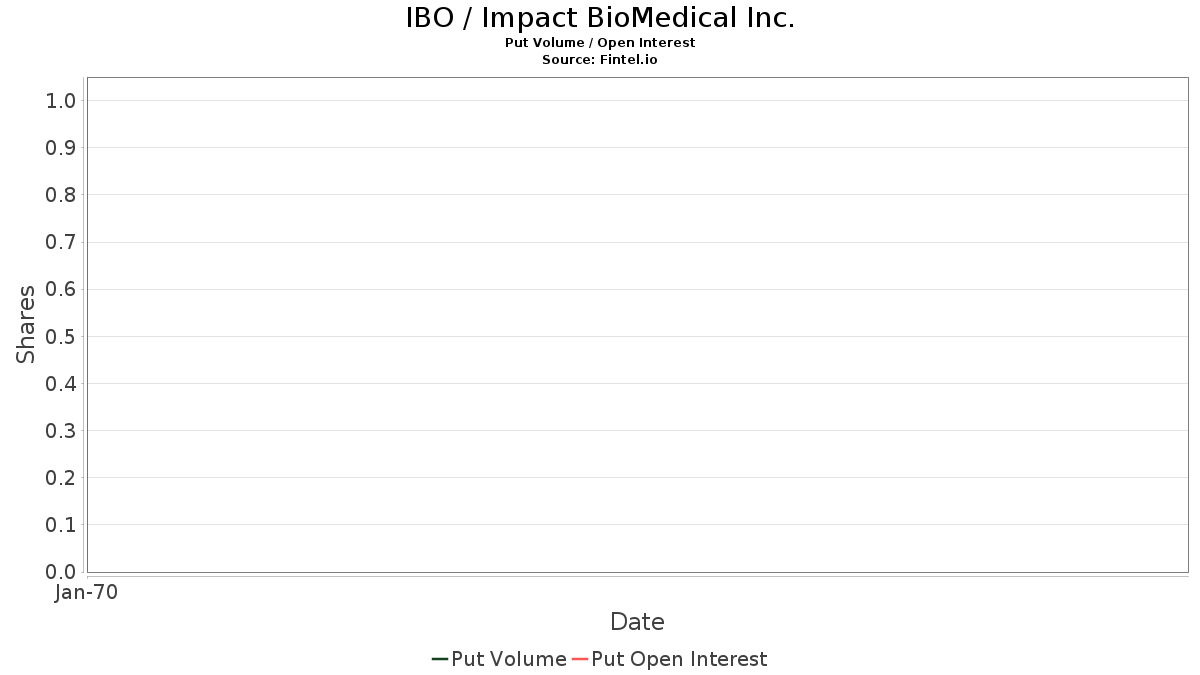Click the 0.3 y-axis tick label
This screenshot has width=1200, height=675.
tap(61, 431)
